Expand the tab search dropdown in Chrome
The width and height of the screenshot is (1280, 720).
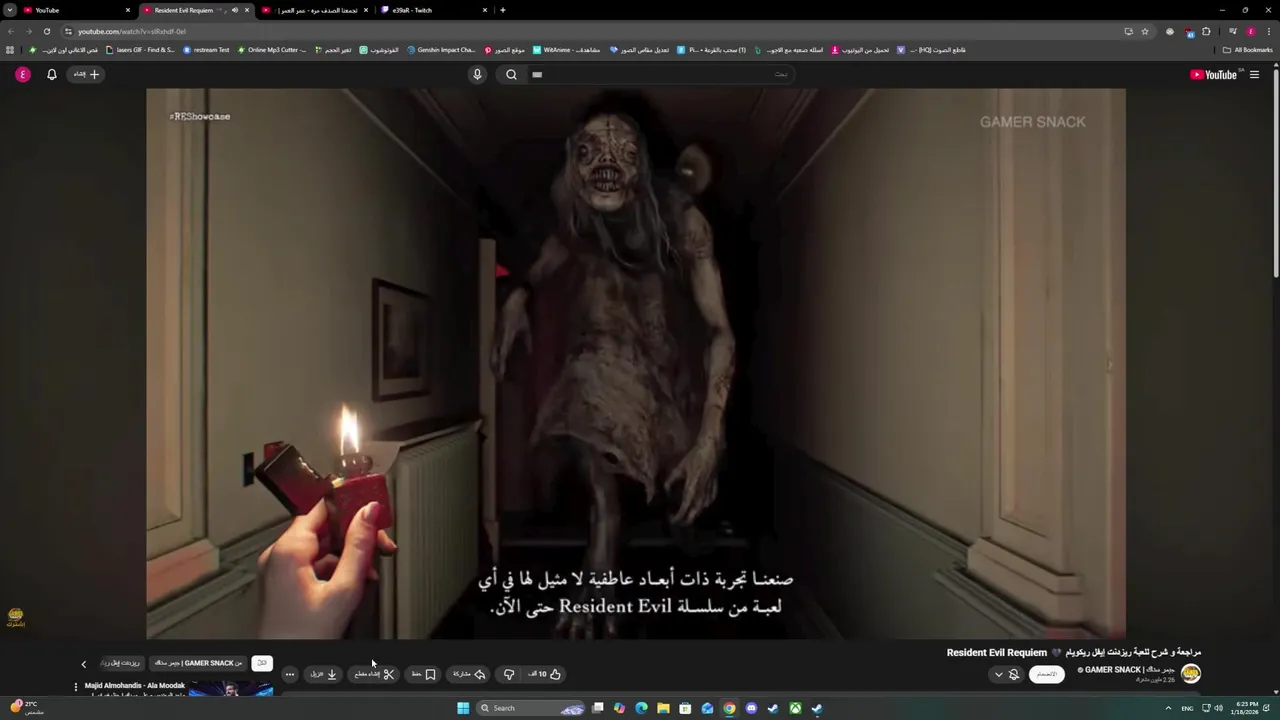tap(9, 10)
